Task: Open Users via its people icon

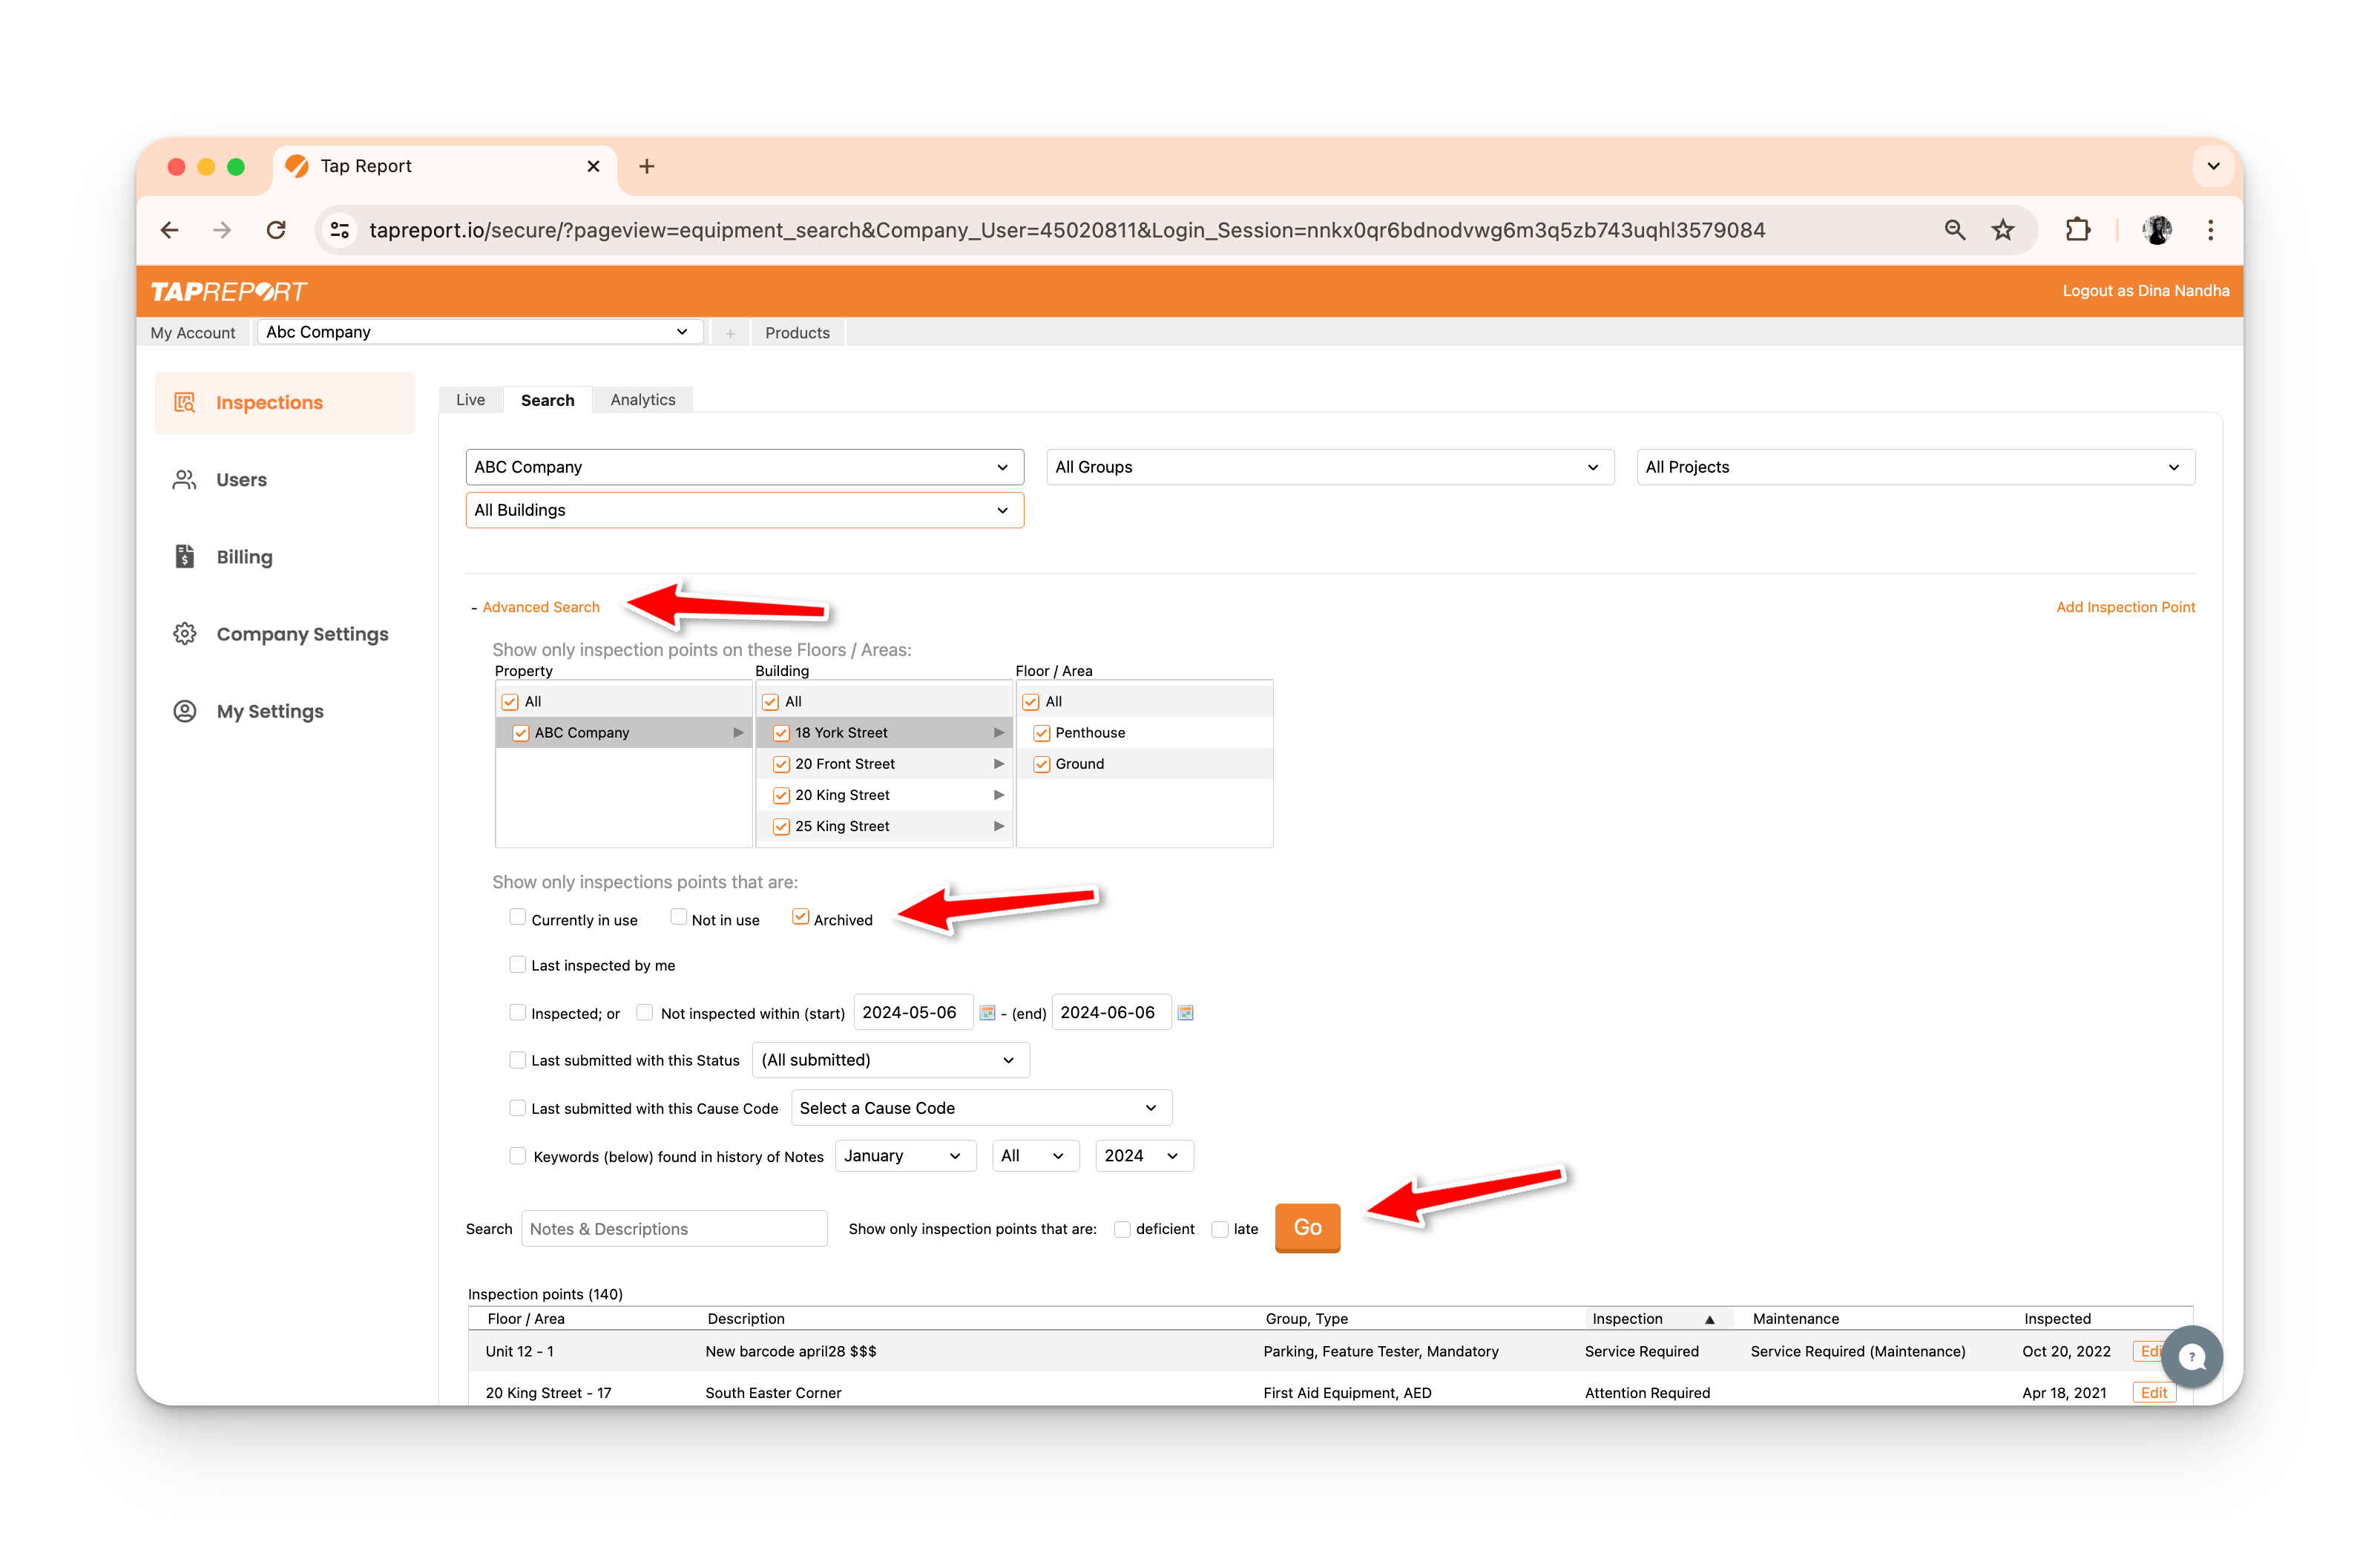Action: (185, 480)
